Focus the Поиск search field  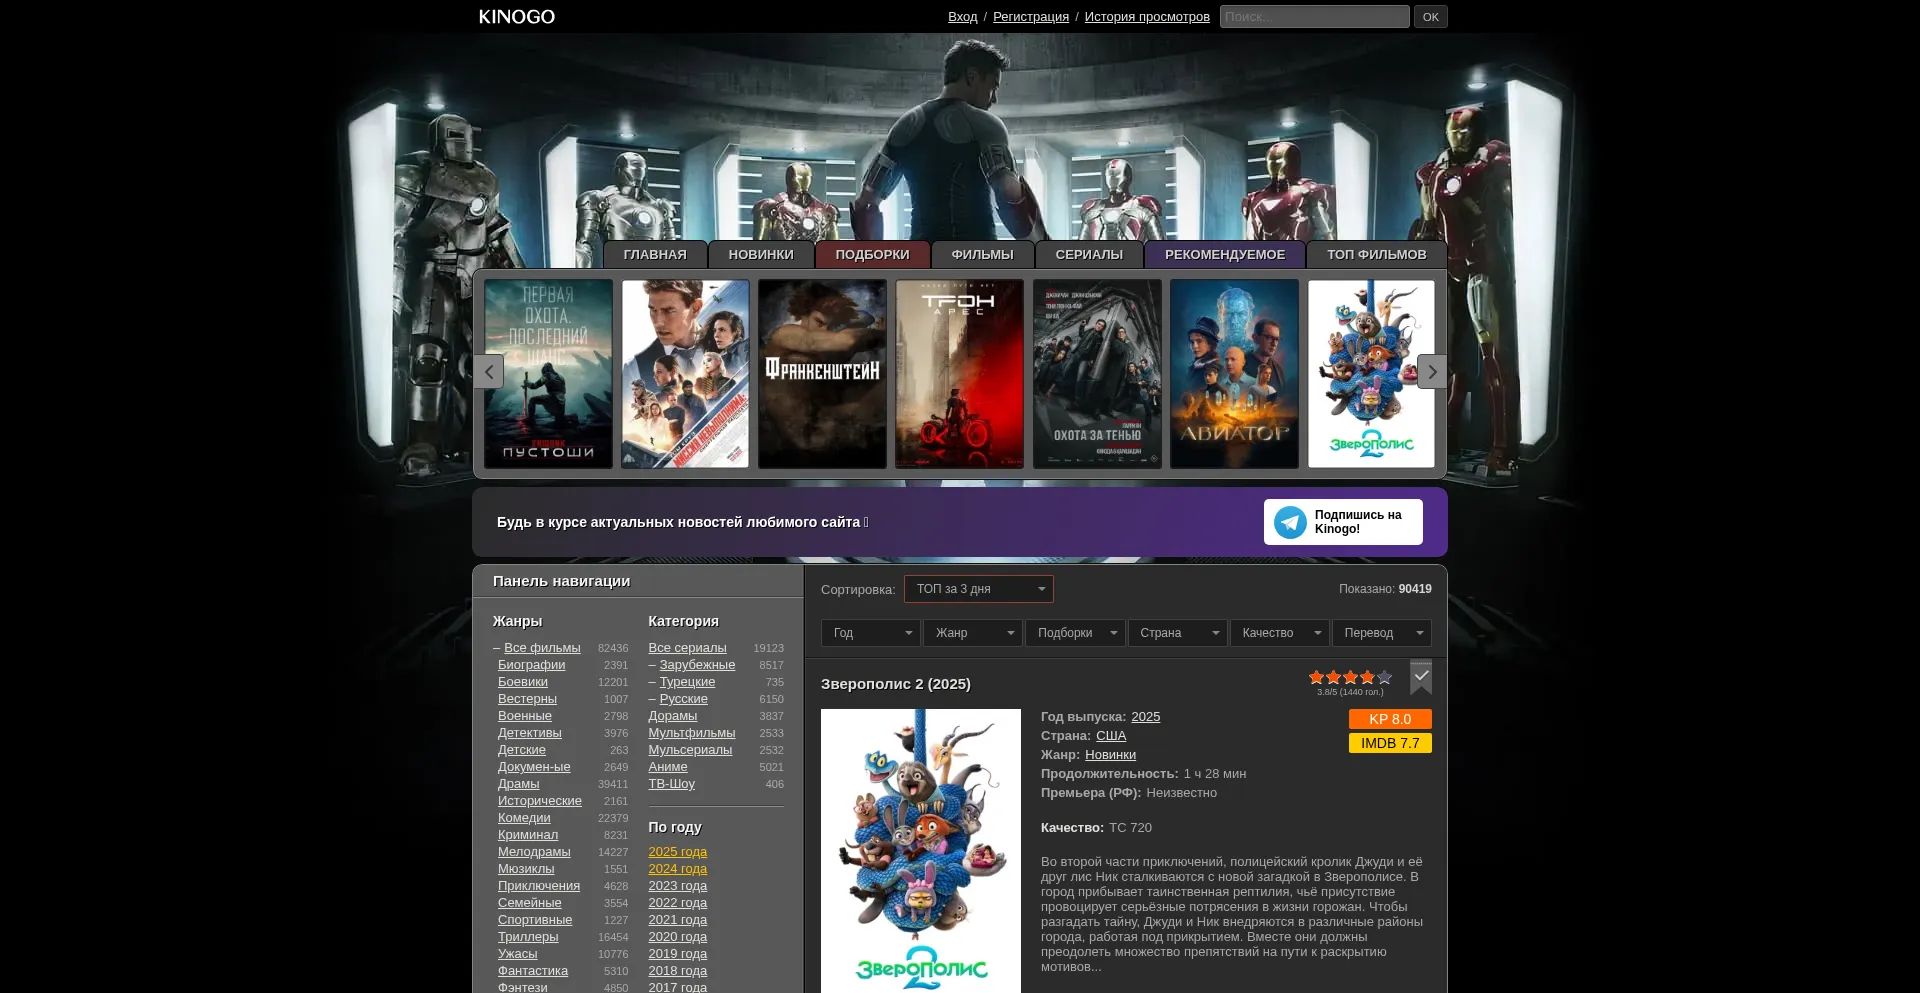pos(1315,17)
